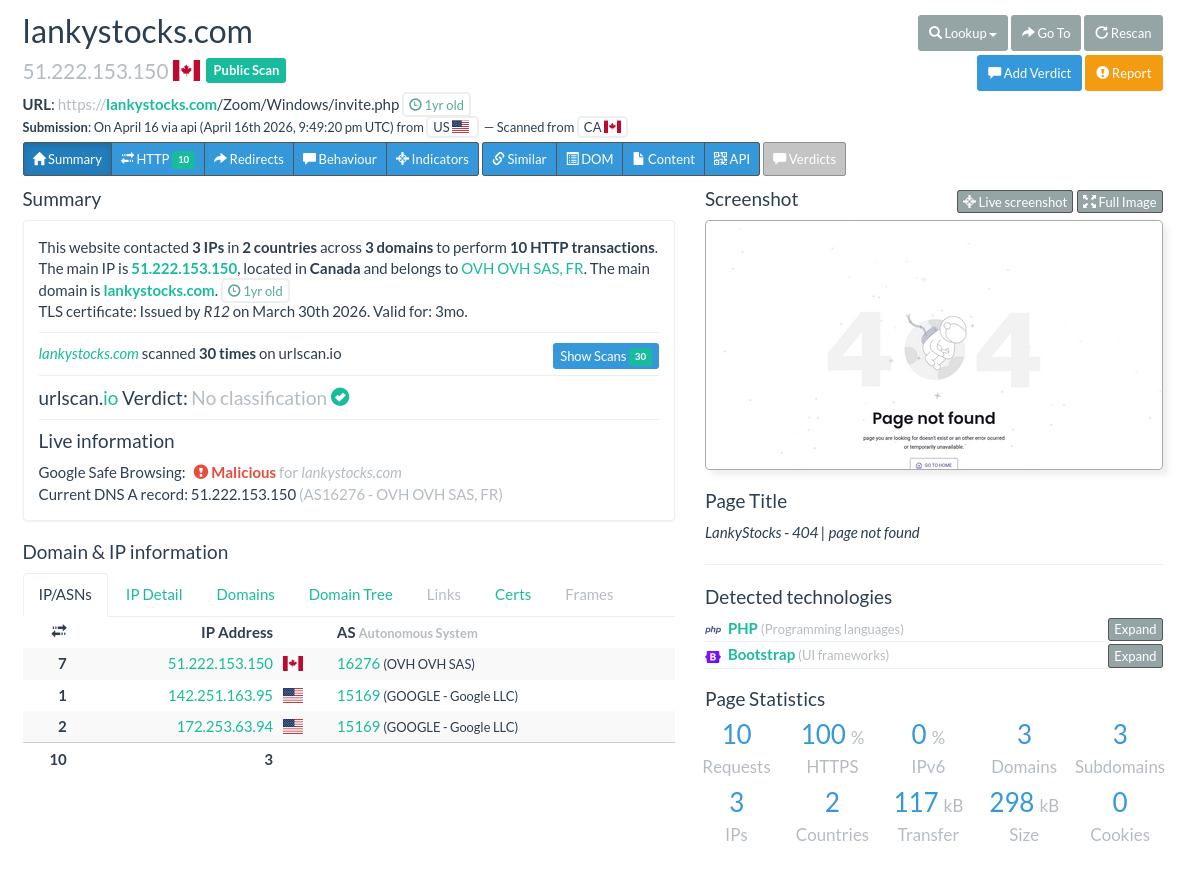This screenshot has height=871, width=1198.
Task: Click the PHP technology logo icon
Action: pyautogui.click(x=713, y=629)
